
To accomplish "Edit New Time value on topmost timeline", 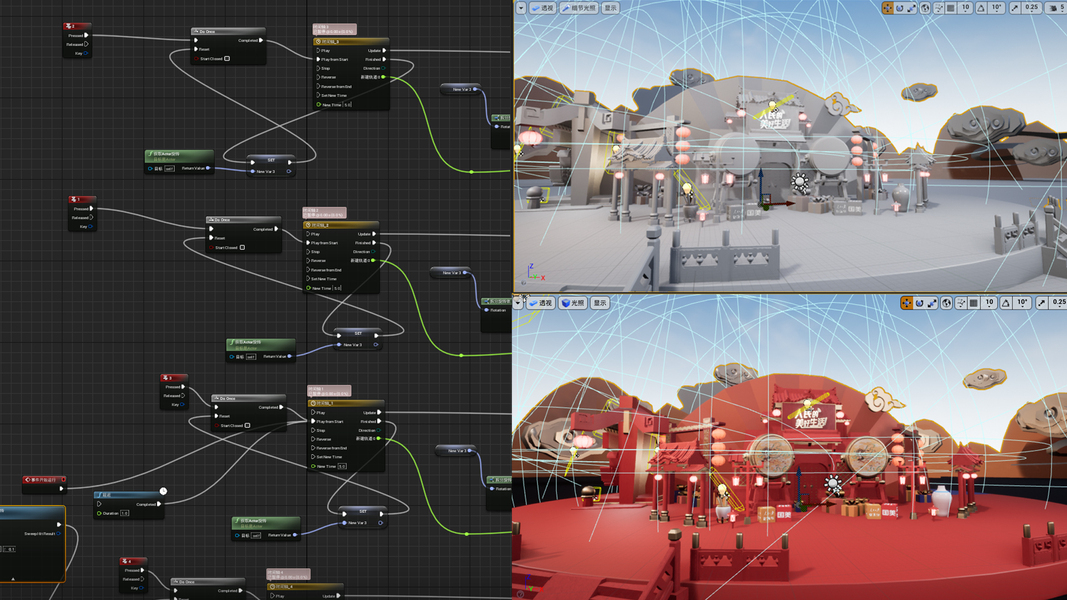I will coord(348,105).
